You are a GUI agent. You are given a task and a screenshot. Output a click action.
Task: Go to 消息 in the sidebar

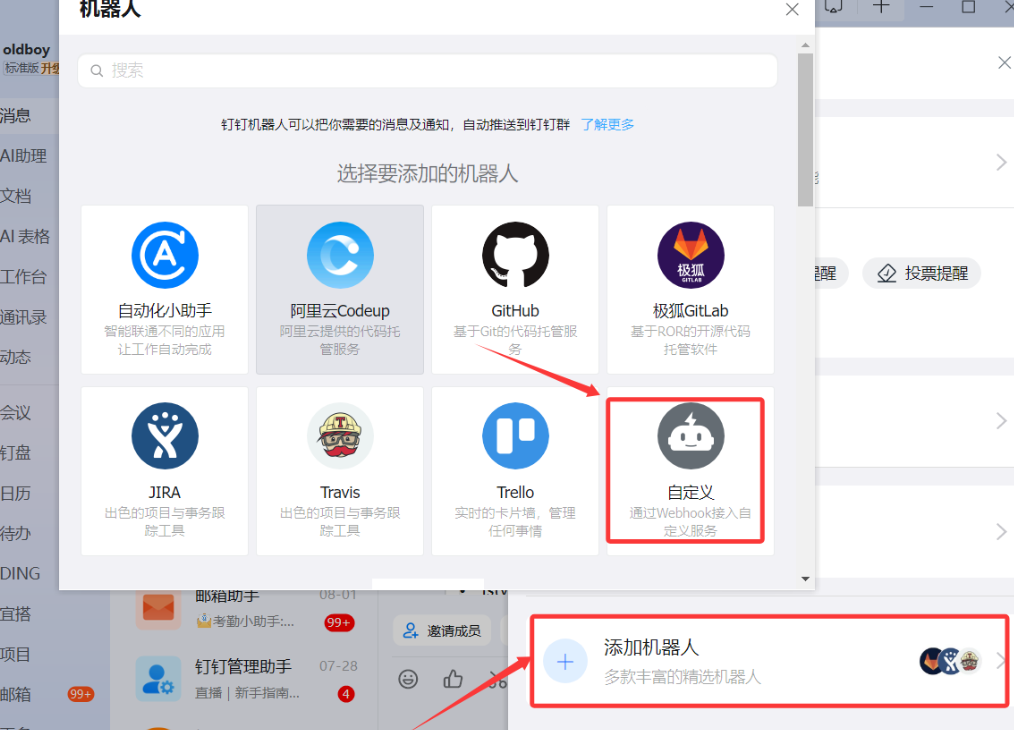click(16, 116)
